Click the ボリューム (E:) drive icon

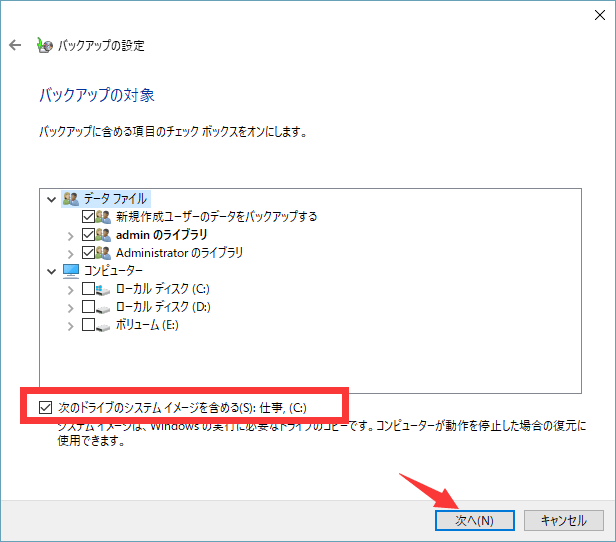tap(105, 325)
